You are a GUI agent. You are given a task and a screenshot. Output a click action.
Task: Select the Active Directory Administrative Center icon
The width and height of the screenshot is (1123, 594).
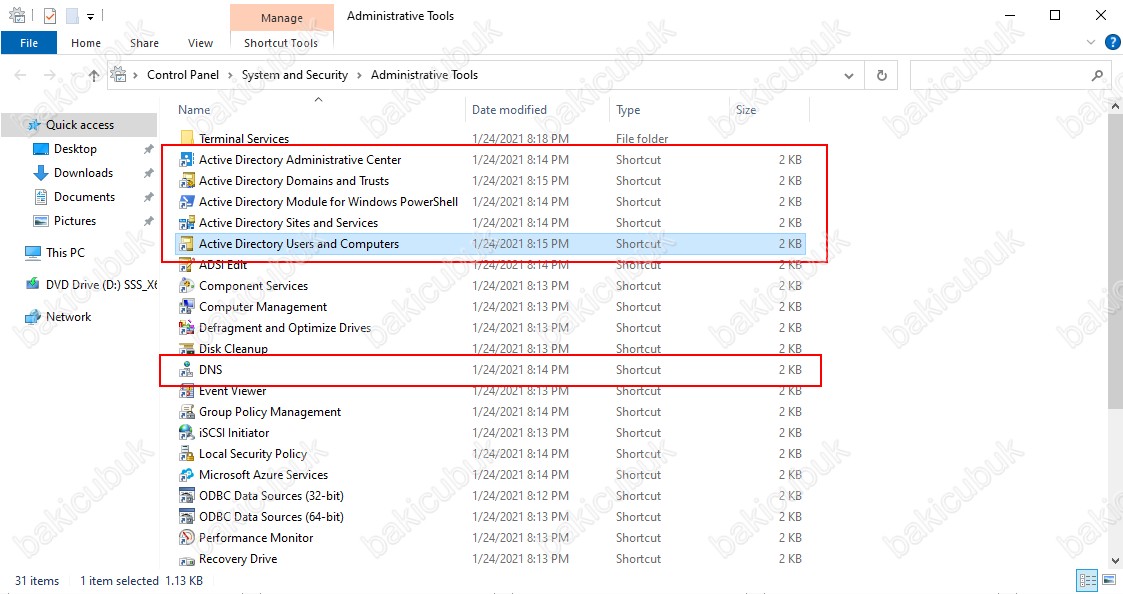click(x=186, y=160)
